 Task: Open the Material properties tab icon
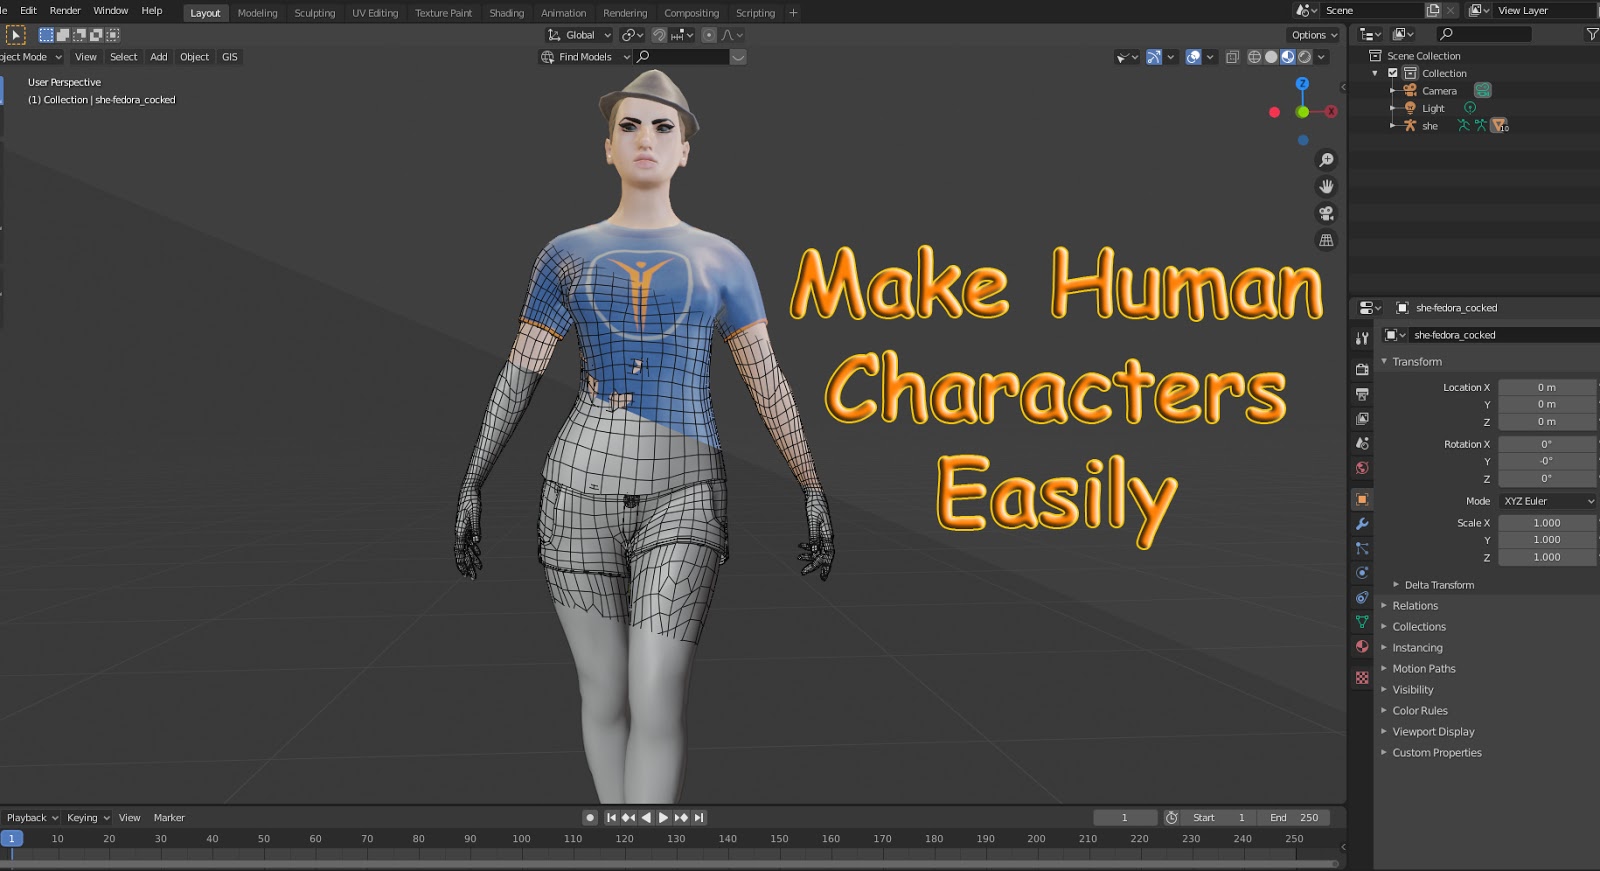pos(1362,647)
